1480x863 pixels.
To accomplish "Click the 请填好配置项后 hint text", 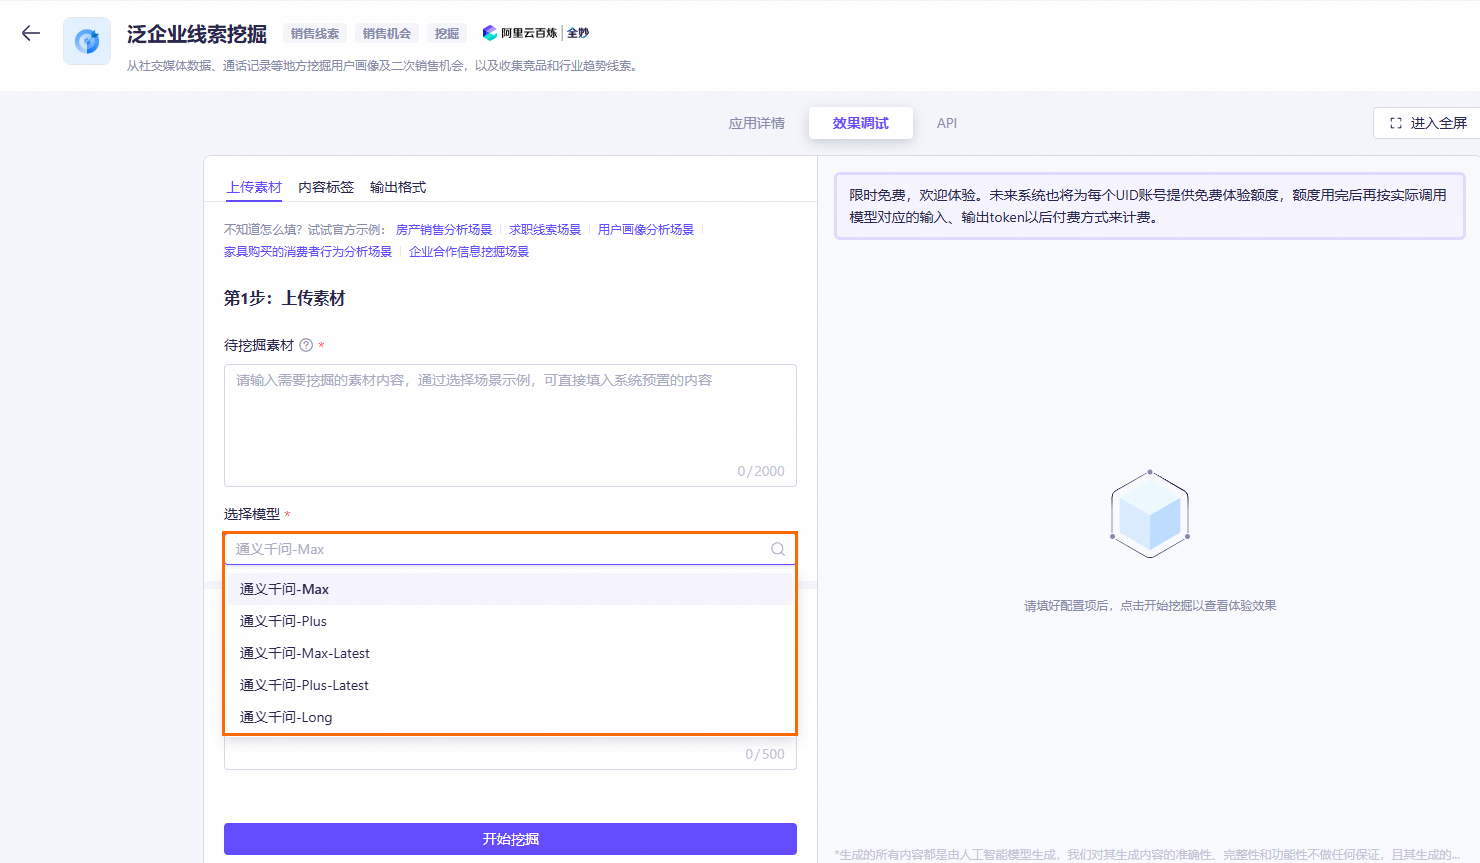I will pos(1150,606).
